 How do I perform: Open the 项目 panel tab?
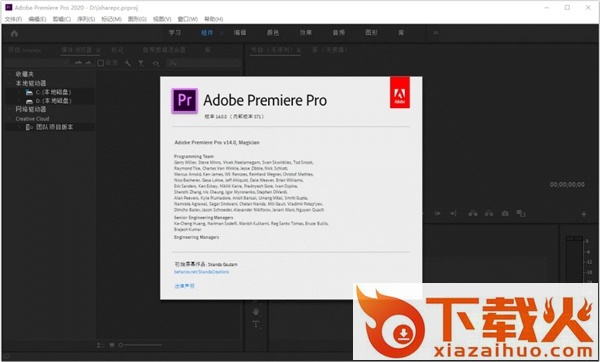[x=25, y=50]
